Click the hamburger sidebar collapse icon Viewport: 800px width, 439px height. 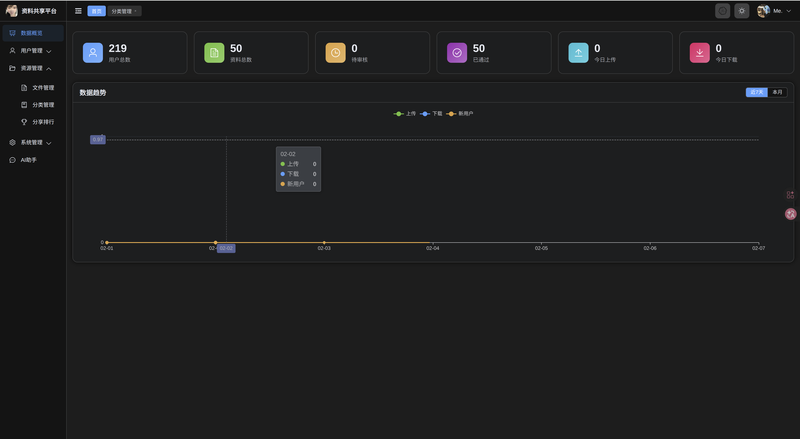(79, 11)
